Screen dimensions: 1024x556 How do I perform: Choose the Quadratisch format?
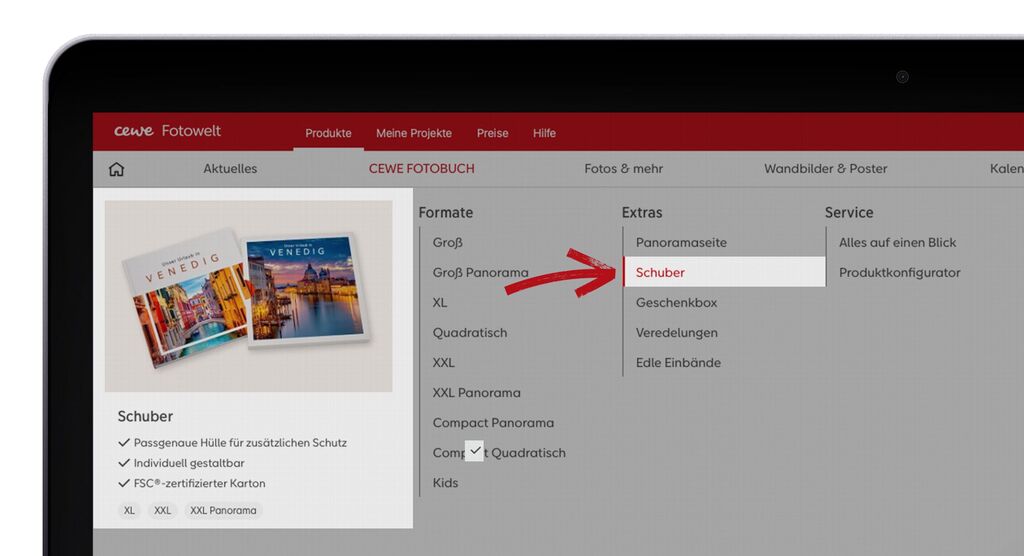pos(470,333)
